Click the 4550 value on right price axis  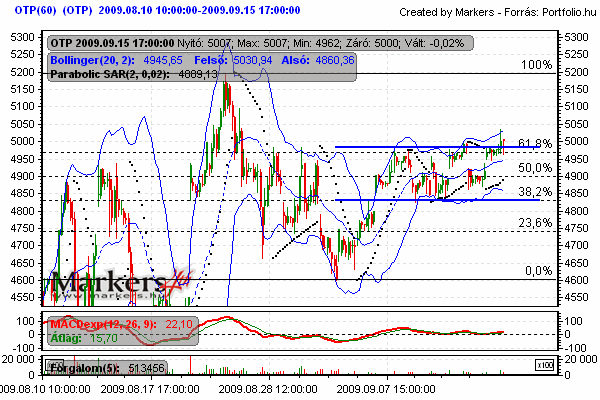pos(577,297)
